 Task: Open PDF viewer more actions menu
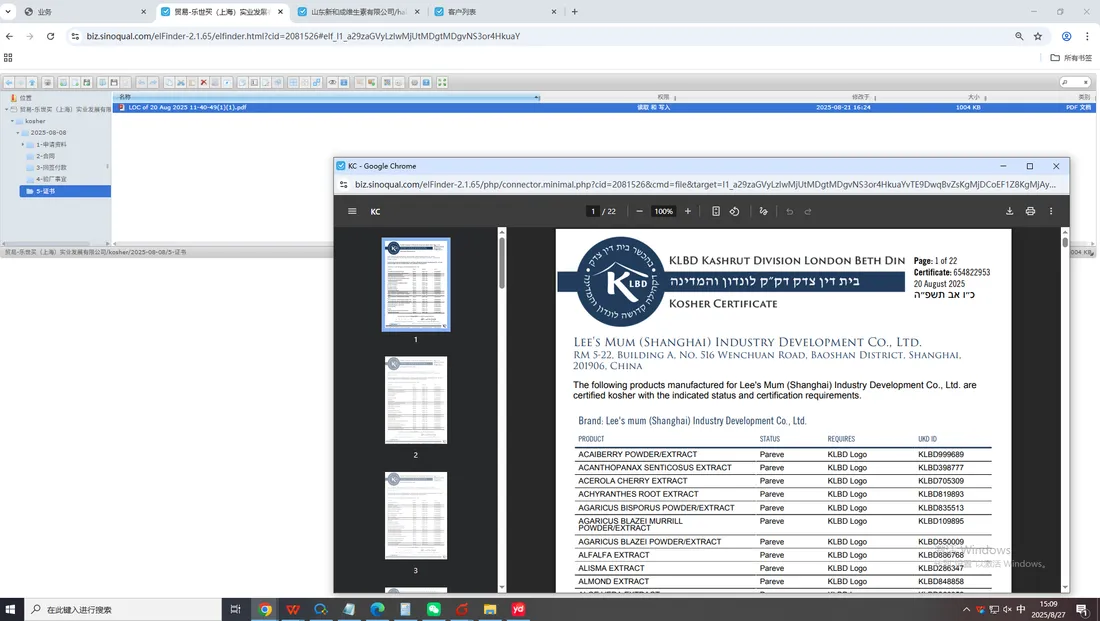click(1051, 211)
